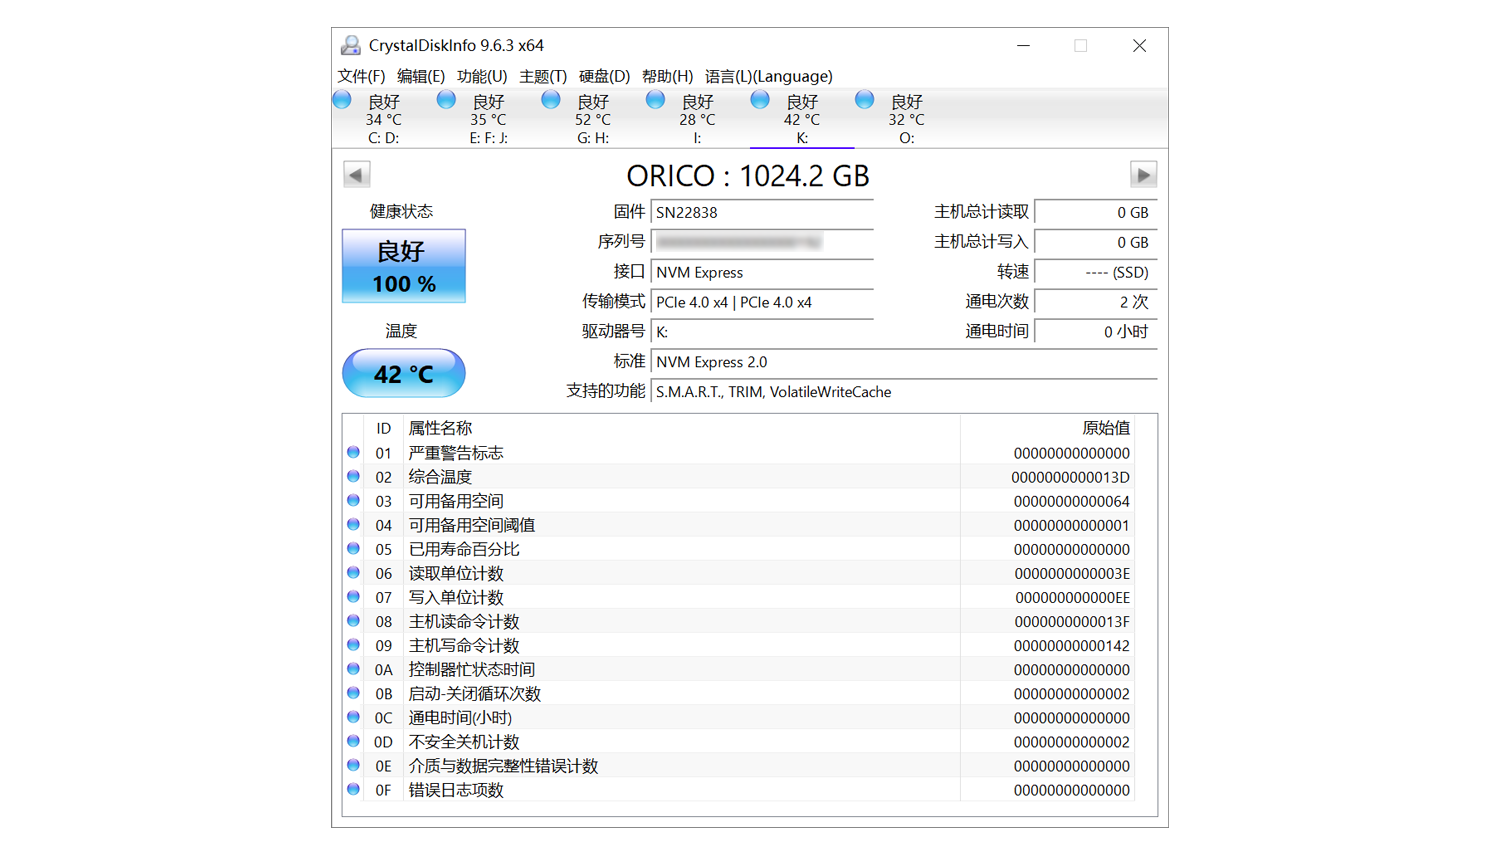Image resolution: width=1500 pixels, height=857 pixels.
Task: Click the interface field NVM Express
Action: (x=762, y=272)
